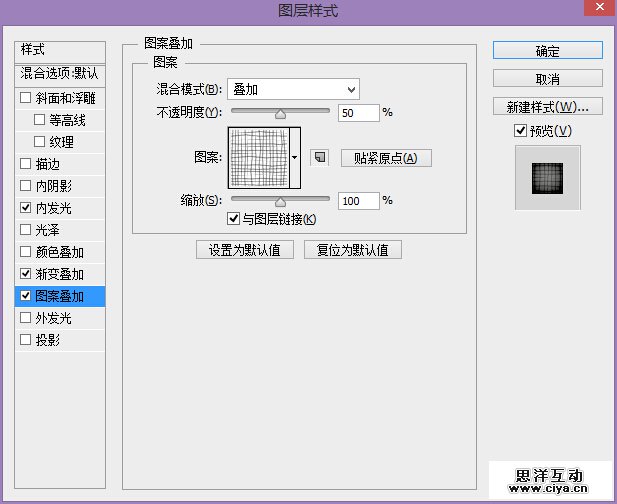The image size is (617, 504).
Task: Toggle the 预览 checkbox
Action: click(x=521, y=130)
